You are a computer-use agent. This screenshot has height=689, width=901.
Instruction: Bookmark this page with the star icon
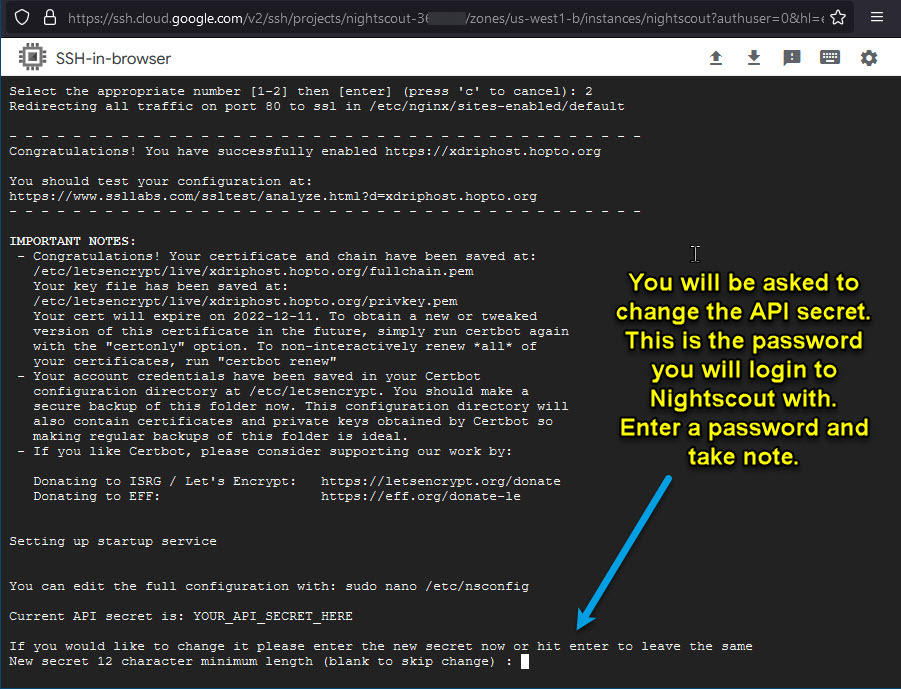coord(838,17)
